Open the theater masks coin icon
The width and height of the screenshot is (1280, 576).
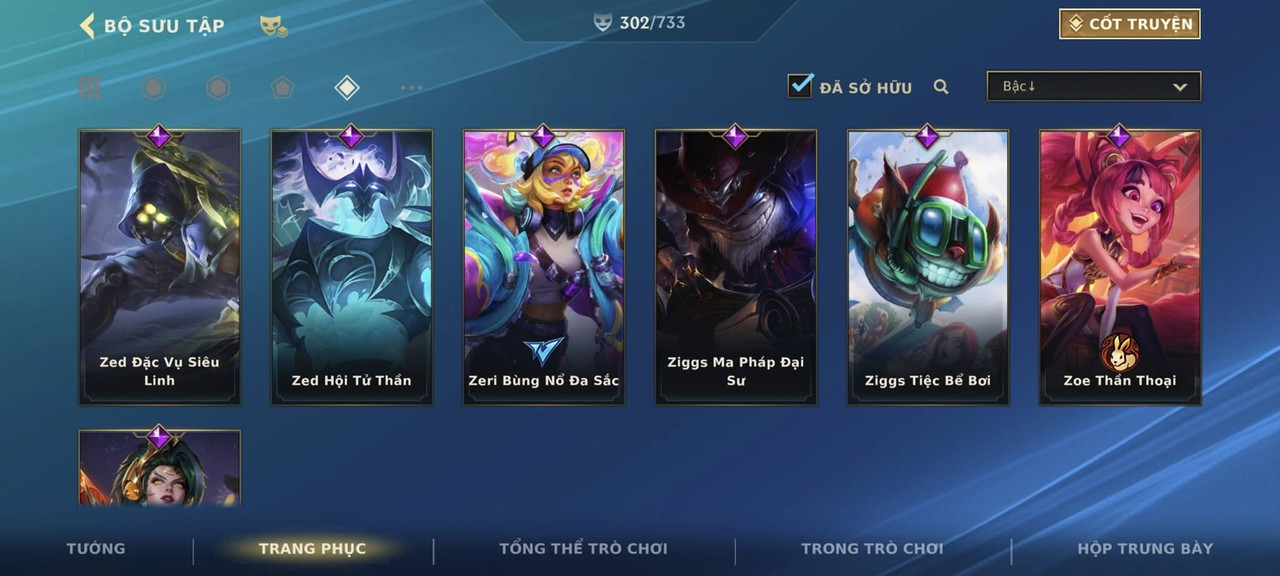[x=273, y=26]
